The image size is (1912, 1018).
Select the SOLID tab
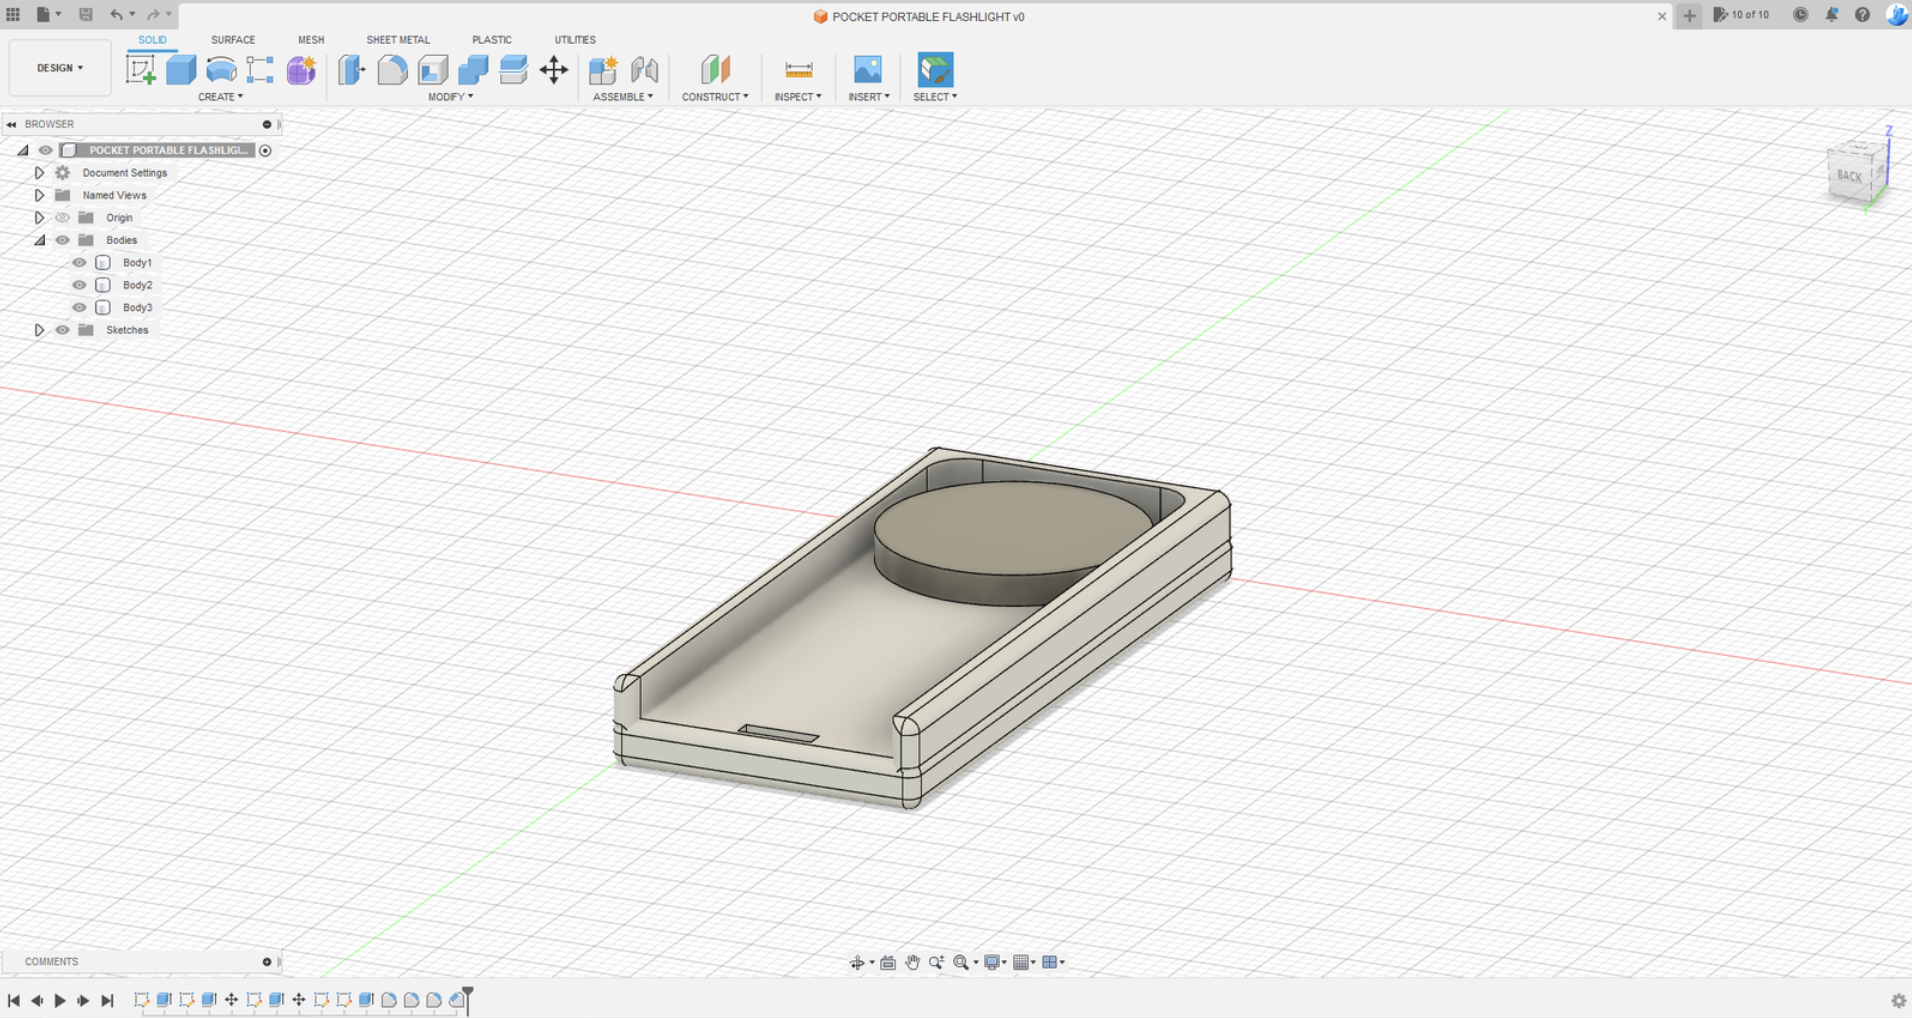click(152, 40)
